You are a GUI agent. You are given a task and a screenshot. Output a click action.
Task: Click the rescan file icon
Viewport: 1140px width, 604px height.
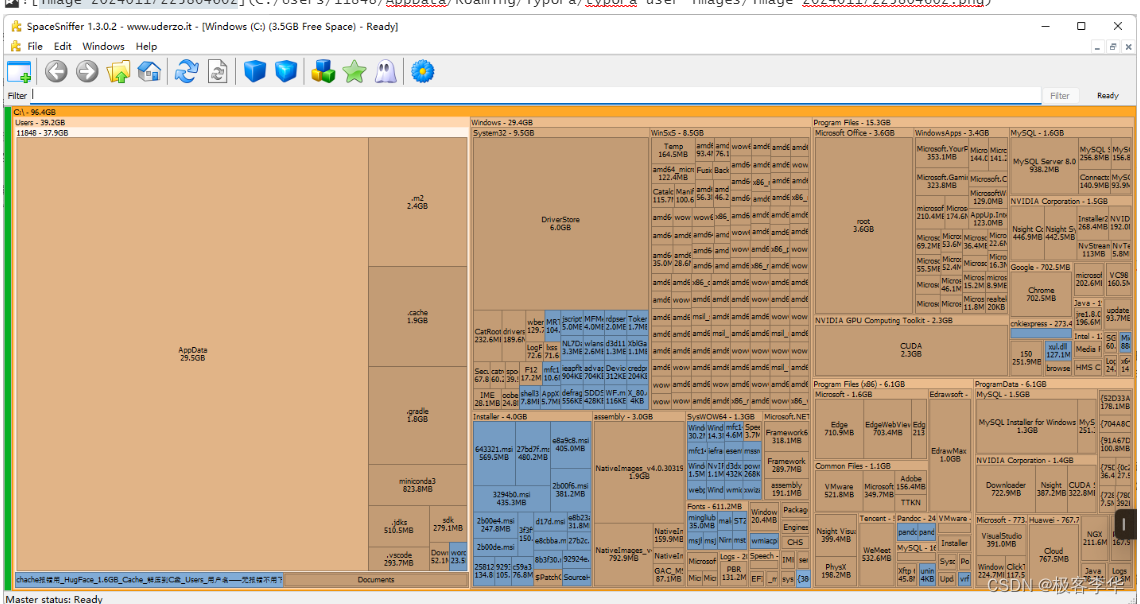click(x=217, y=71)
